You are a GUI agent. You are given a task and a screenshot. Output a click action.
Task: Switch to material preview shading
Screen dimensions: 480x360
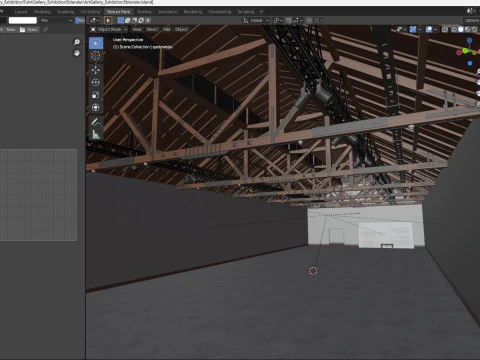(x=468, y=30)
